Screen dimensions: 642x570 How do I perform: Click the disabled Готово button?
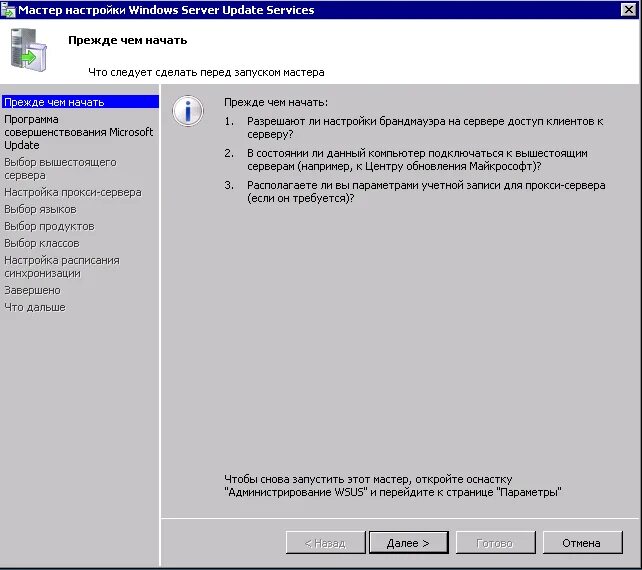pyautogui.click(x=495, y=543)
